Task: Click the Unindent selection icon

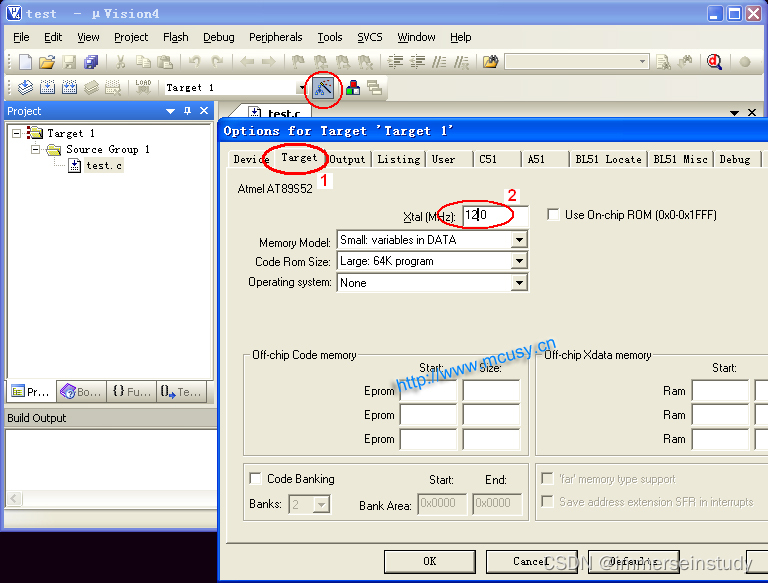Action: pyautogui.click(x=417, y=62)
